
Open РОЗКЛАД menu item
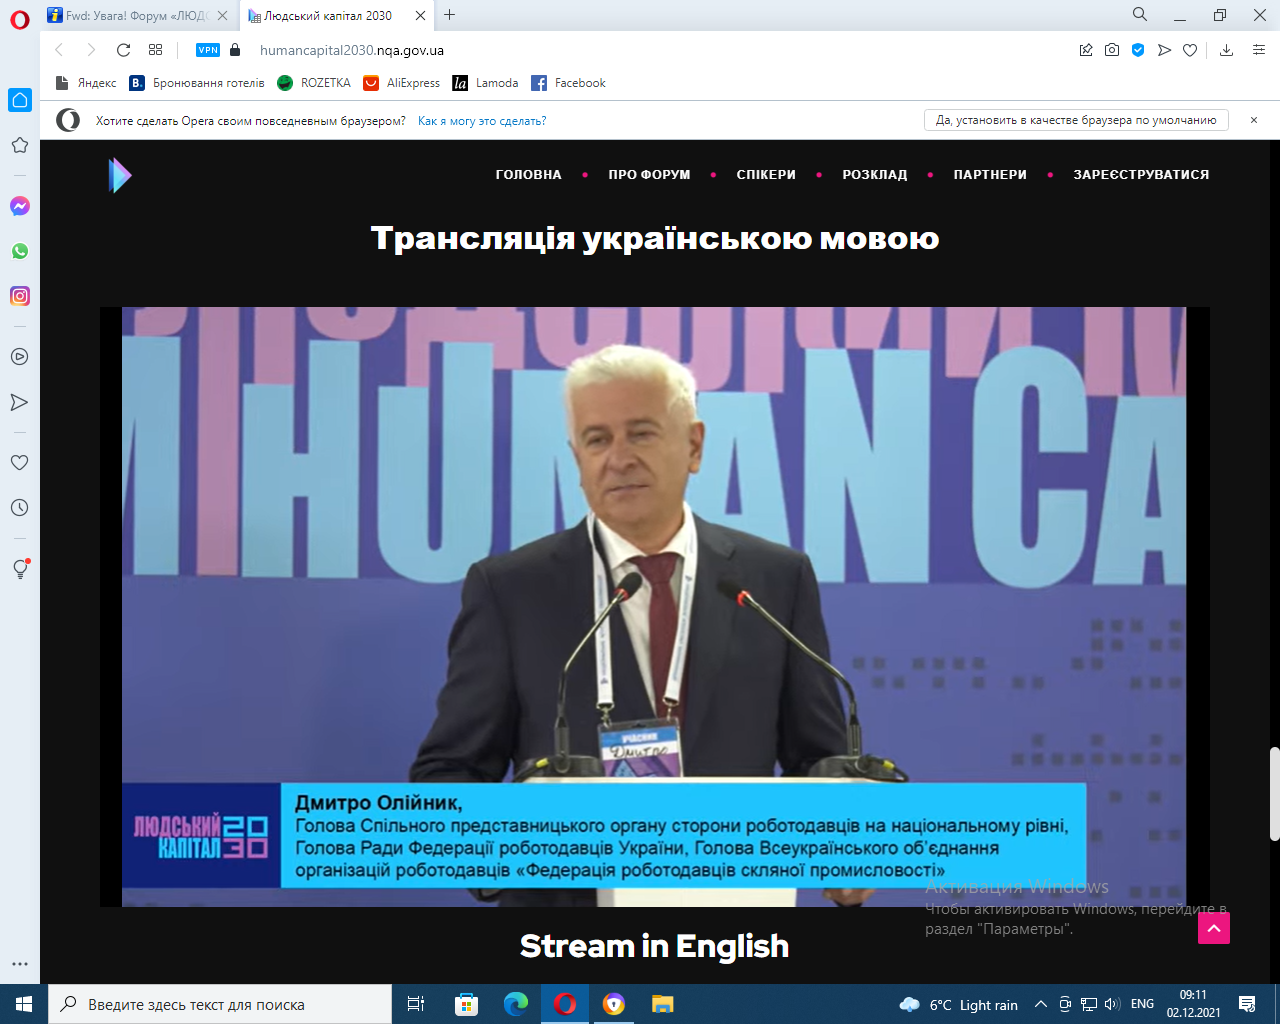click(875, 175)
